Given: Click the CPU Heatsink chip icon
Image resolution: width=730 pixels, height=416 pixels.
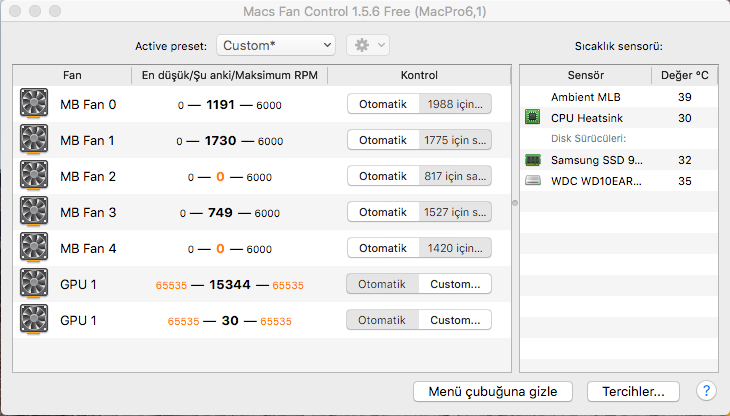Looking at the screenshot, I should coord(533,118).
